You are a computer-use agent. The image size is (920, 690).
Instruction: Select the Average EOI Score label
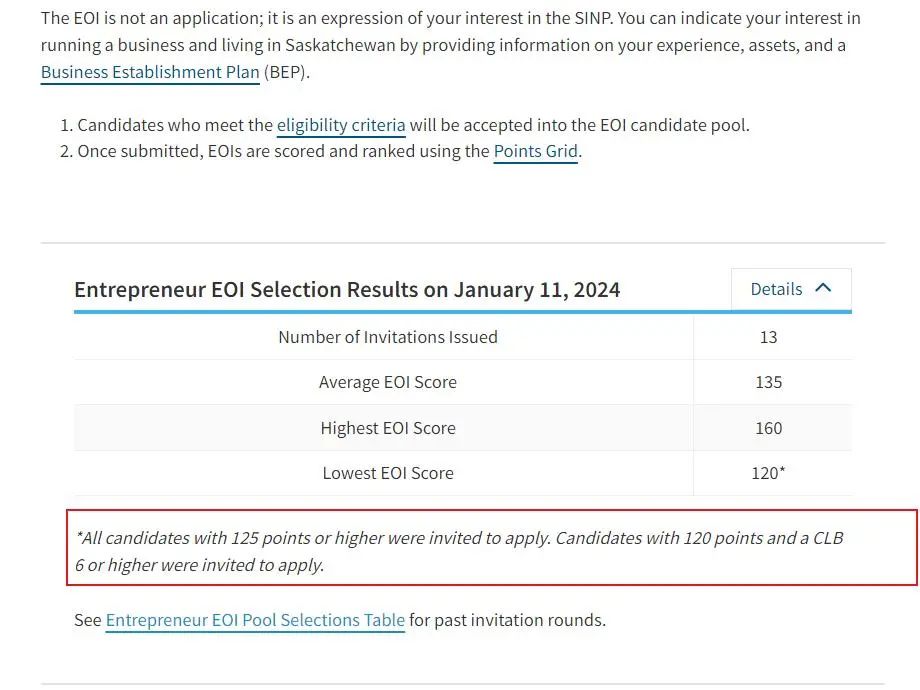[x=388, y=382]
